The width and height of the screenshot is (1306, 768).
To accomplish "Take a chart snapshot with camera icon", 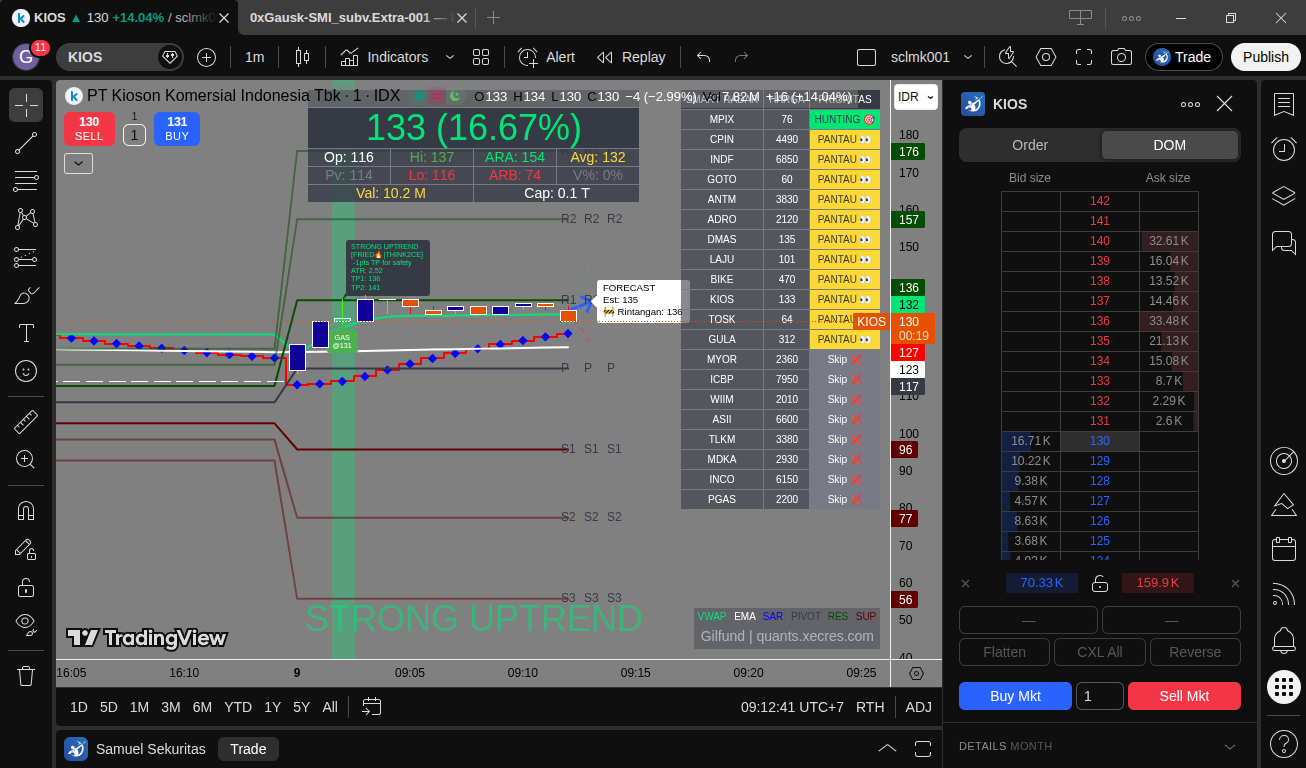I will coord(1121,57).
